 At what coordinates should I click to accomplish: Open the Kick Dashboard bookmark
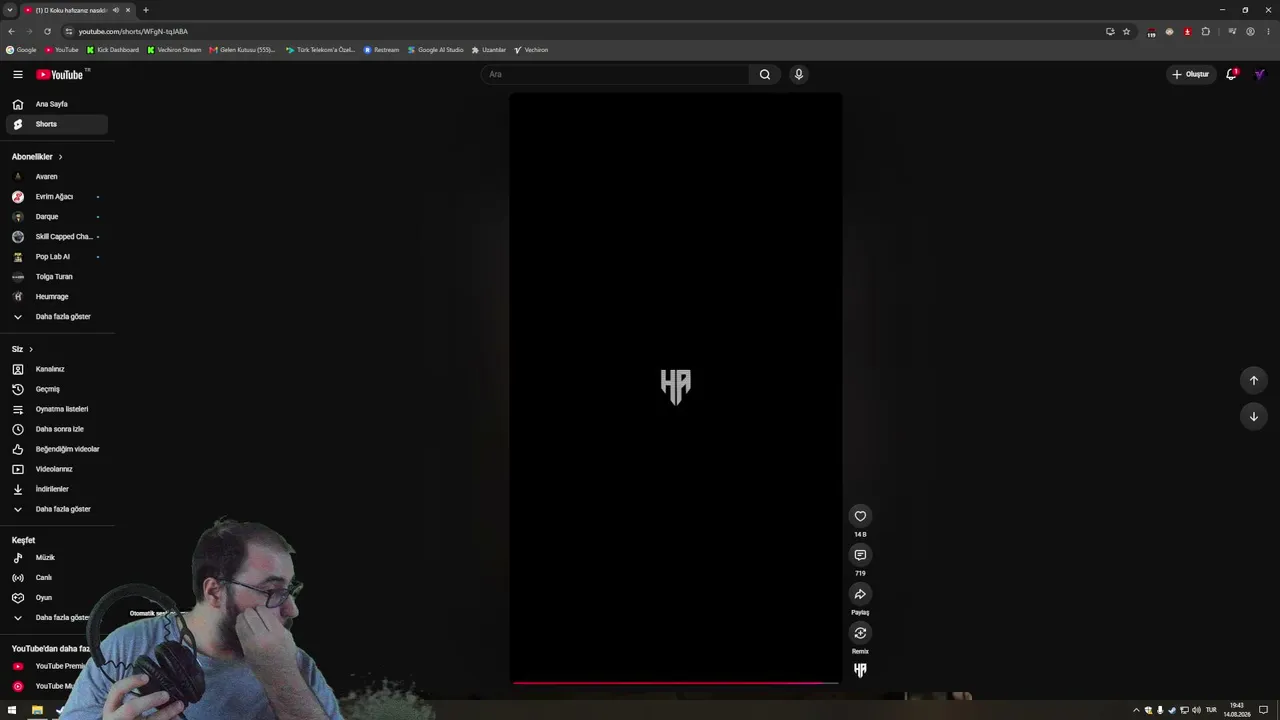coord(113,49)
